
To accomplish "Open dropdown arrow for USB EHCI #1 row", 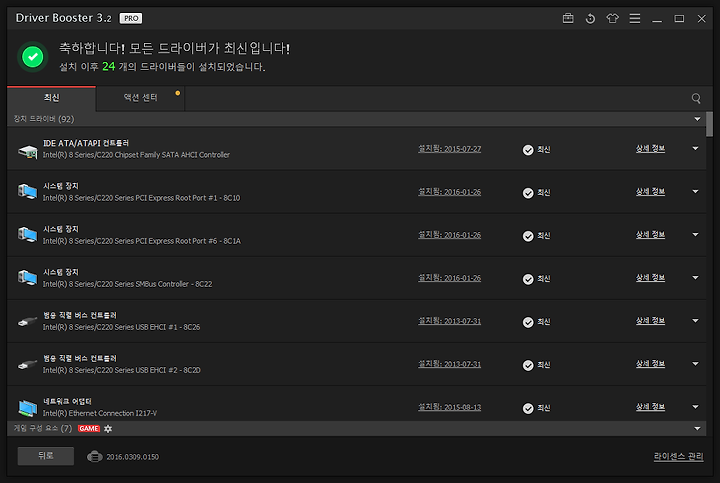I will click(x=695, y=320).
